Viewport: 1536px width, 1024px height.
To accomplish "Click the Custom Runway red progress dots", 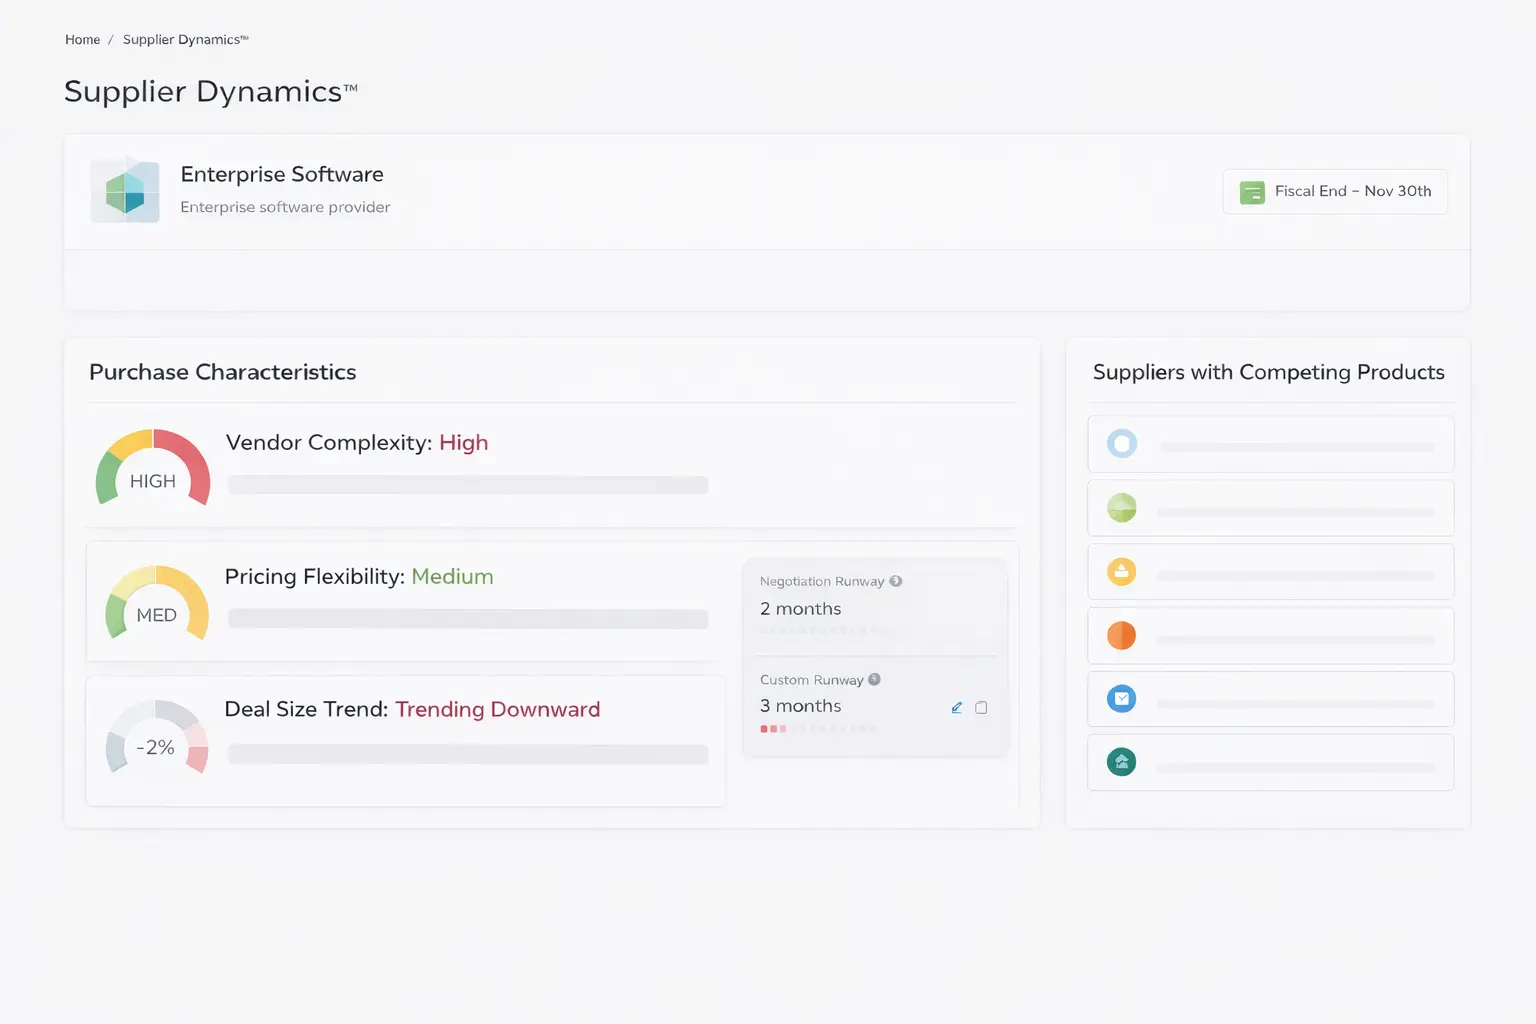I will coord(773,729).
